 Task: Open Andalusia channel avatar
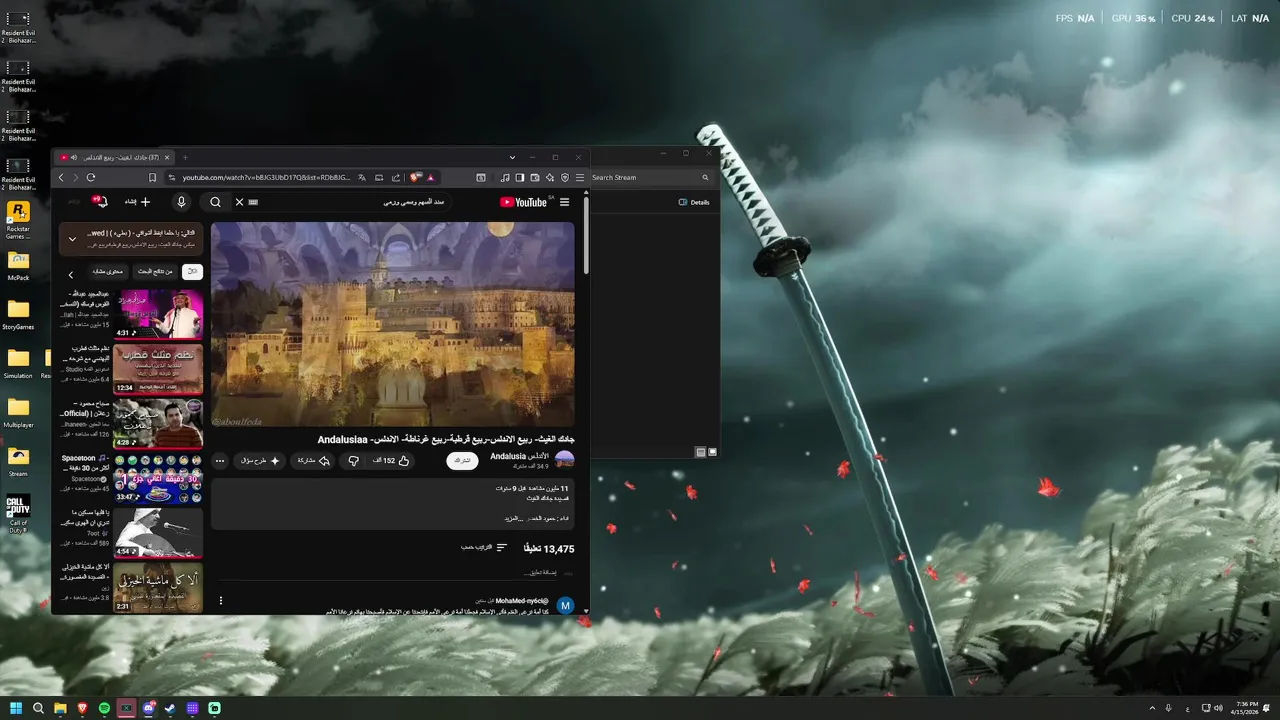tap(565, 460)
